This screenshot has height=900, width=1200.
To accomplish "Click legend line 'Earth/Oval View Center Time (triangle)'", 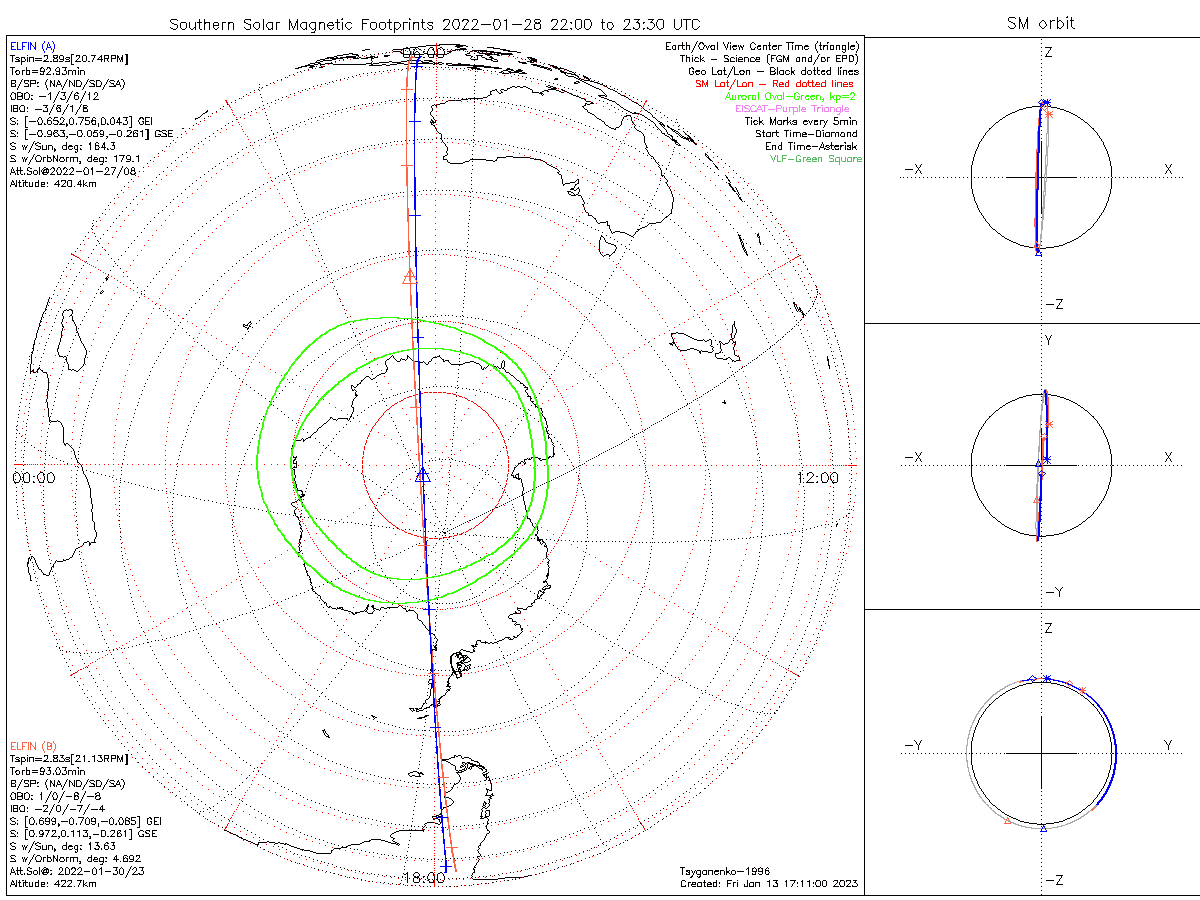I will point(763,47).
